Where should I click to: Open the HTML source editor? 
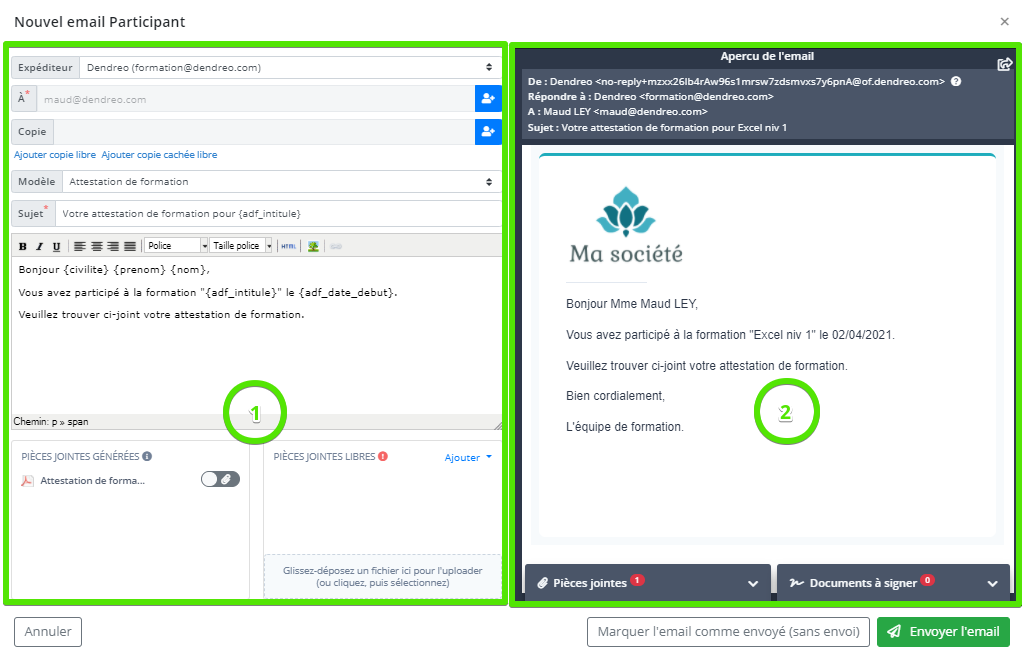click(x=288, y=246)
